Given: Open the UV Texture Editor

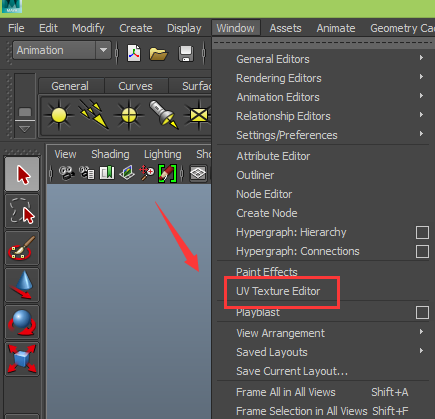Looking at the screenshot, I should [x=278, y=291].
